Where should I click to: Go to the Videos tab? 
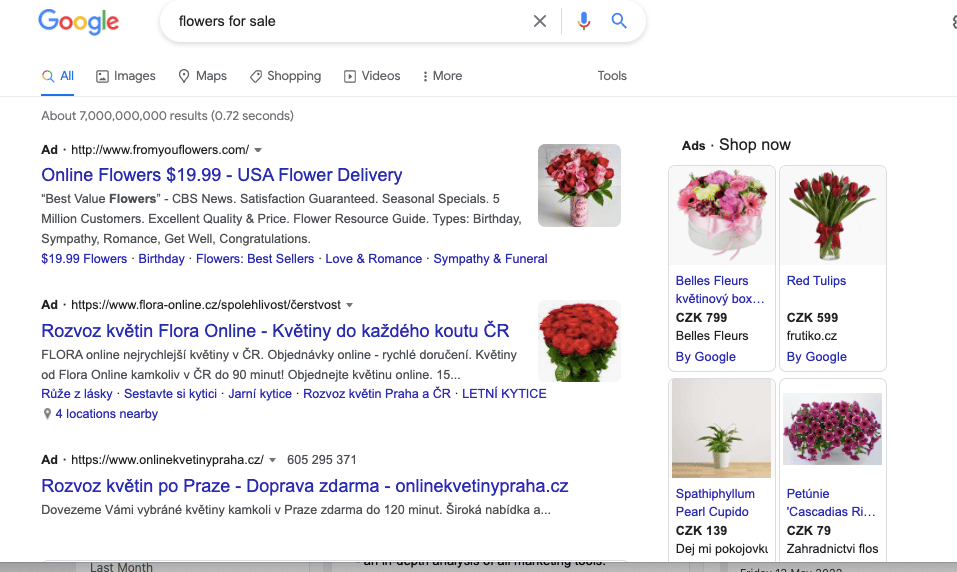tap(372, 76)
